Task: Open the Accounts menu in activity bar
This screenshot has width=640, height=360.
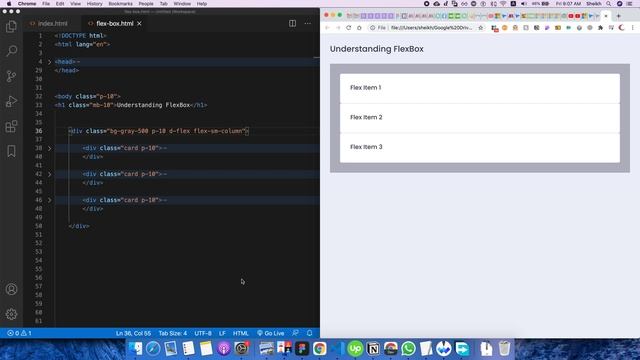Action: click(x=11, y=289)
